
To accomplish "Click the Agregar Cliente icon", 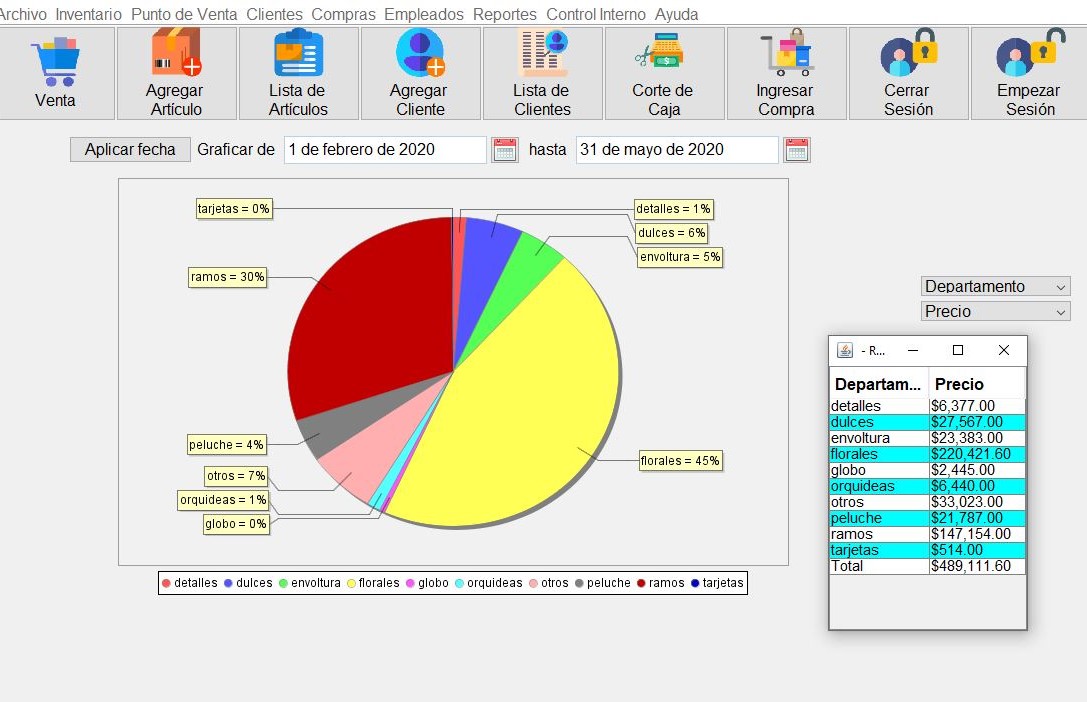I will pyautogui.click(x=419, y=54).
